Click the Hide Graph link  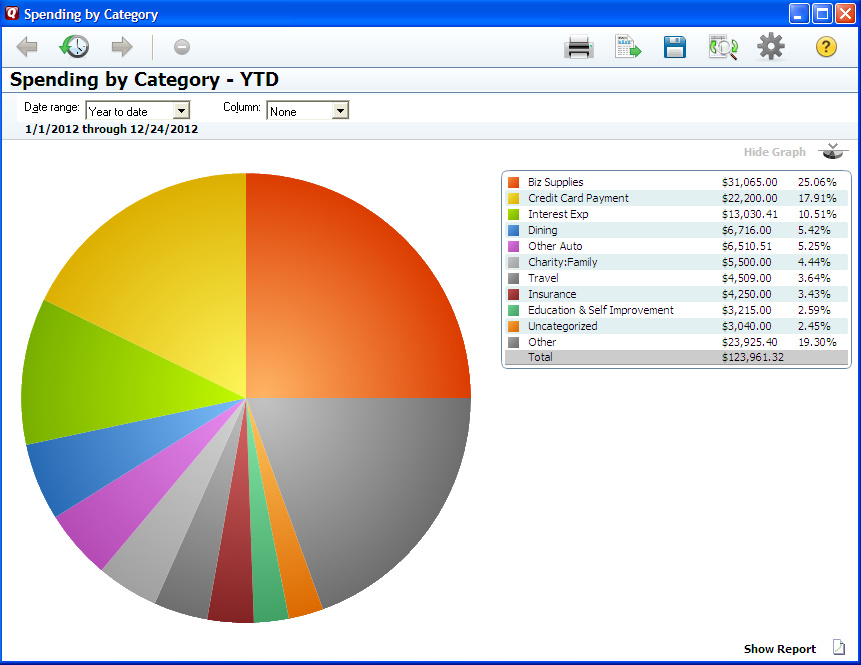(x=774, y=152)
